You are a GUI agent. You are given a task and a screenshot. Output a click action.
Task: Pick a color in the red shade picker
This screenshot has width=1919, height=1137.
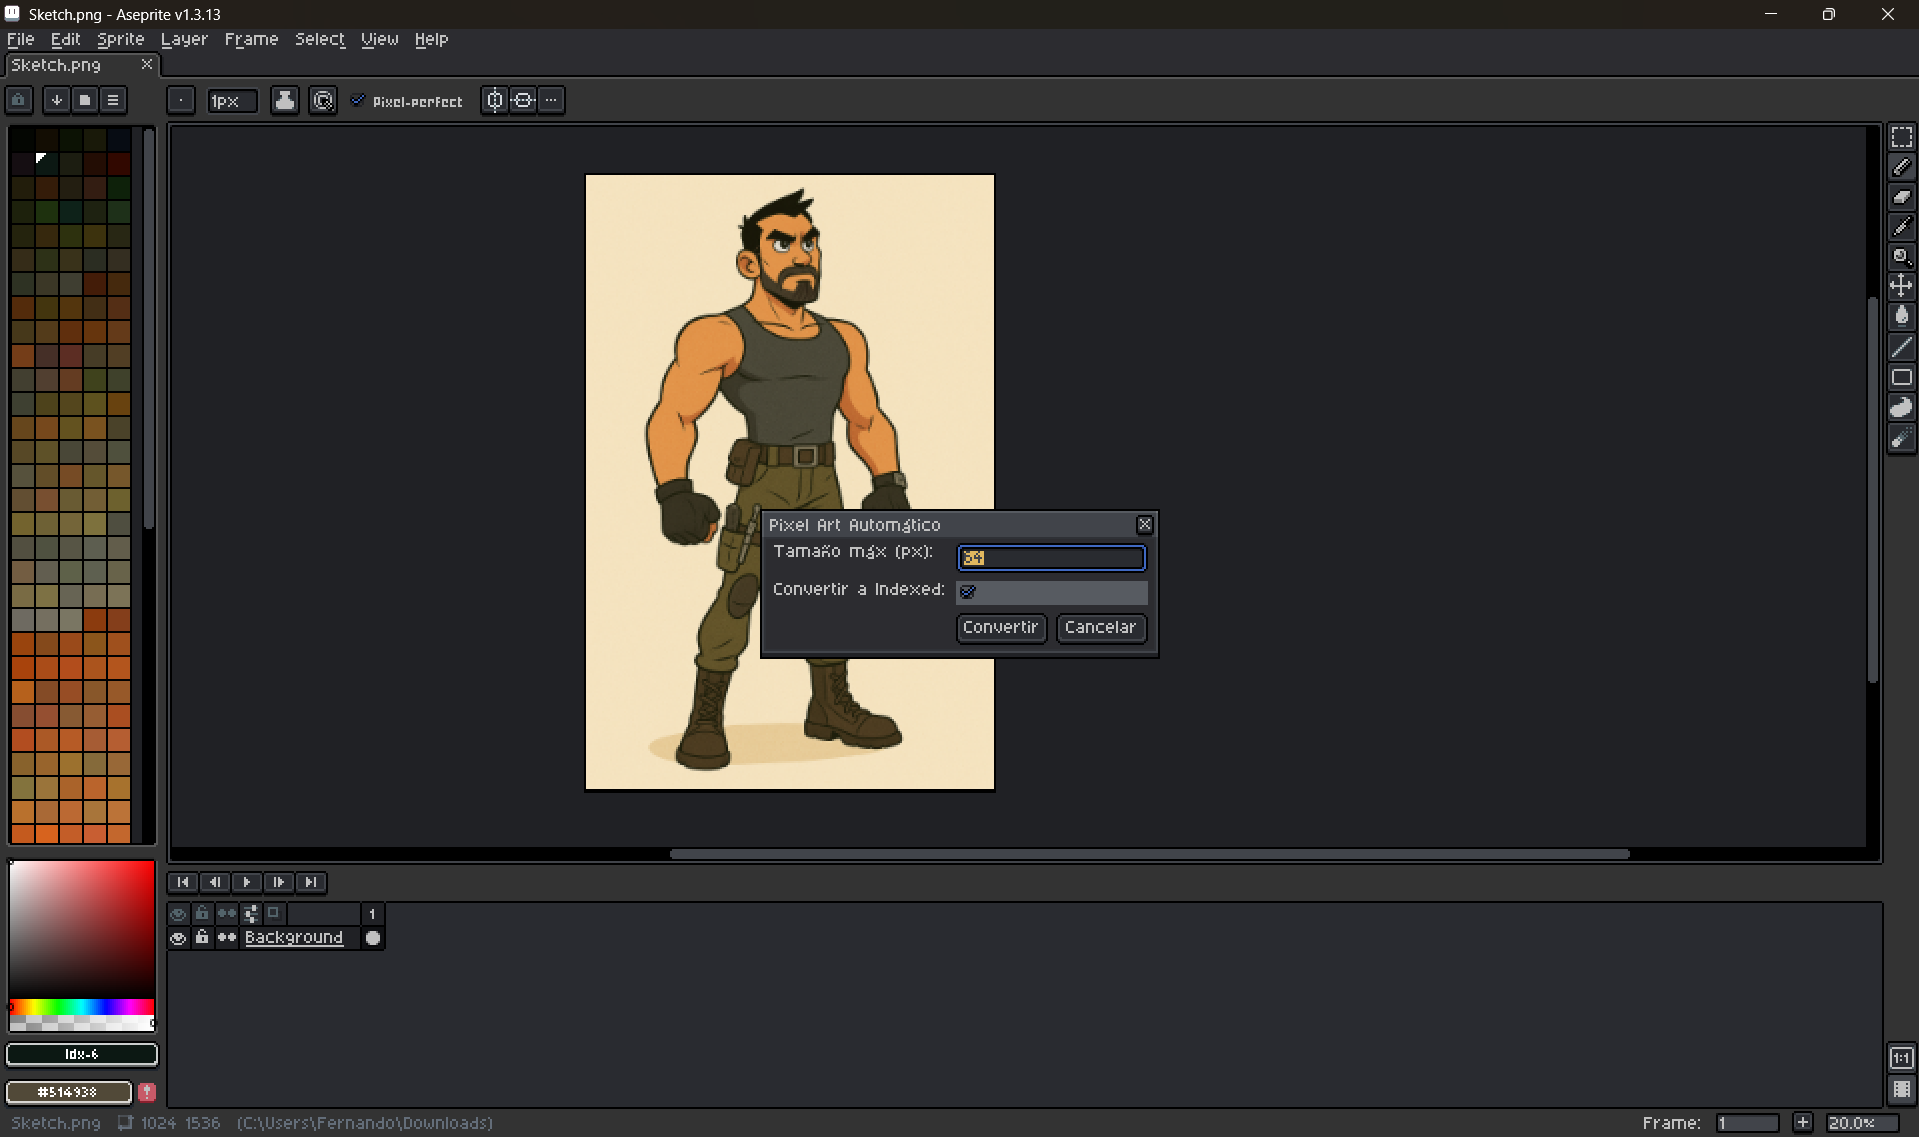pyautogui.click(x=82, y=929)
